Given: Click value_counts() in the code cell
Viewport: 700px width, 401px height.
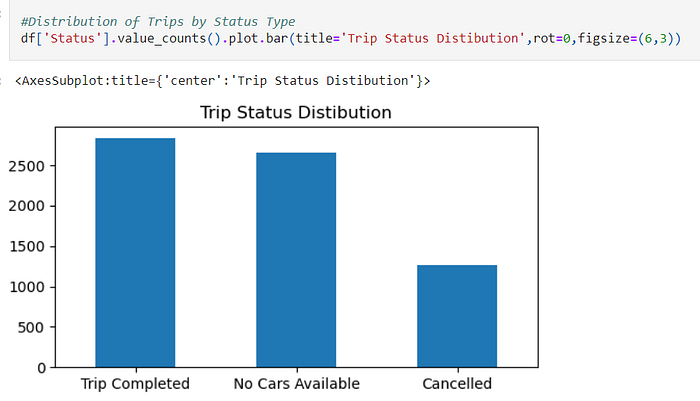Looking at the screenshot, I should click(168, 38).
